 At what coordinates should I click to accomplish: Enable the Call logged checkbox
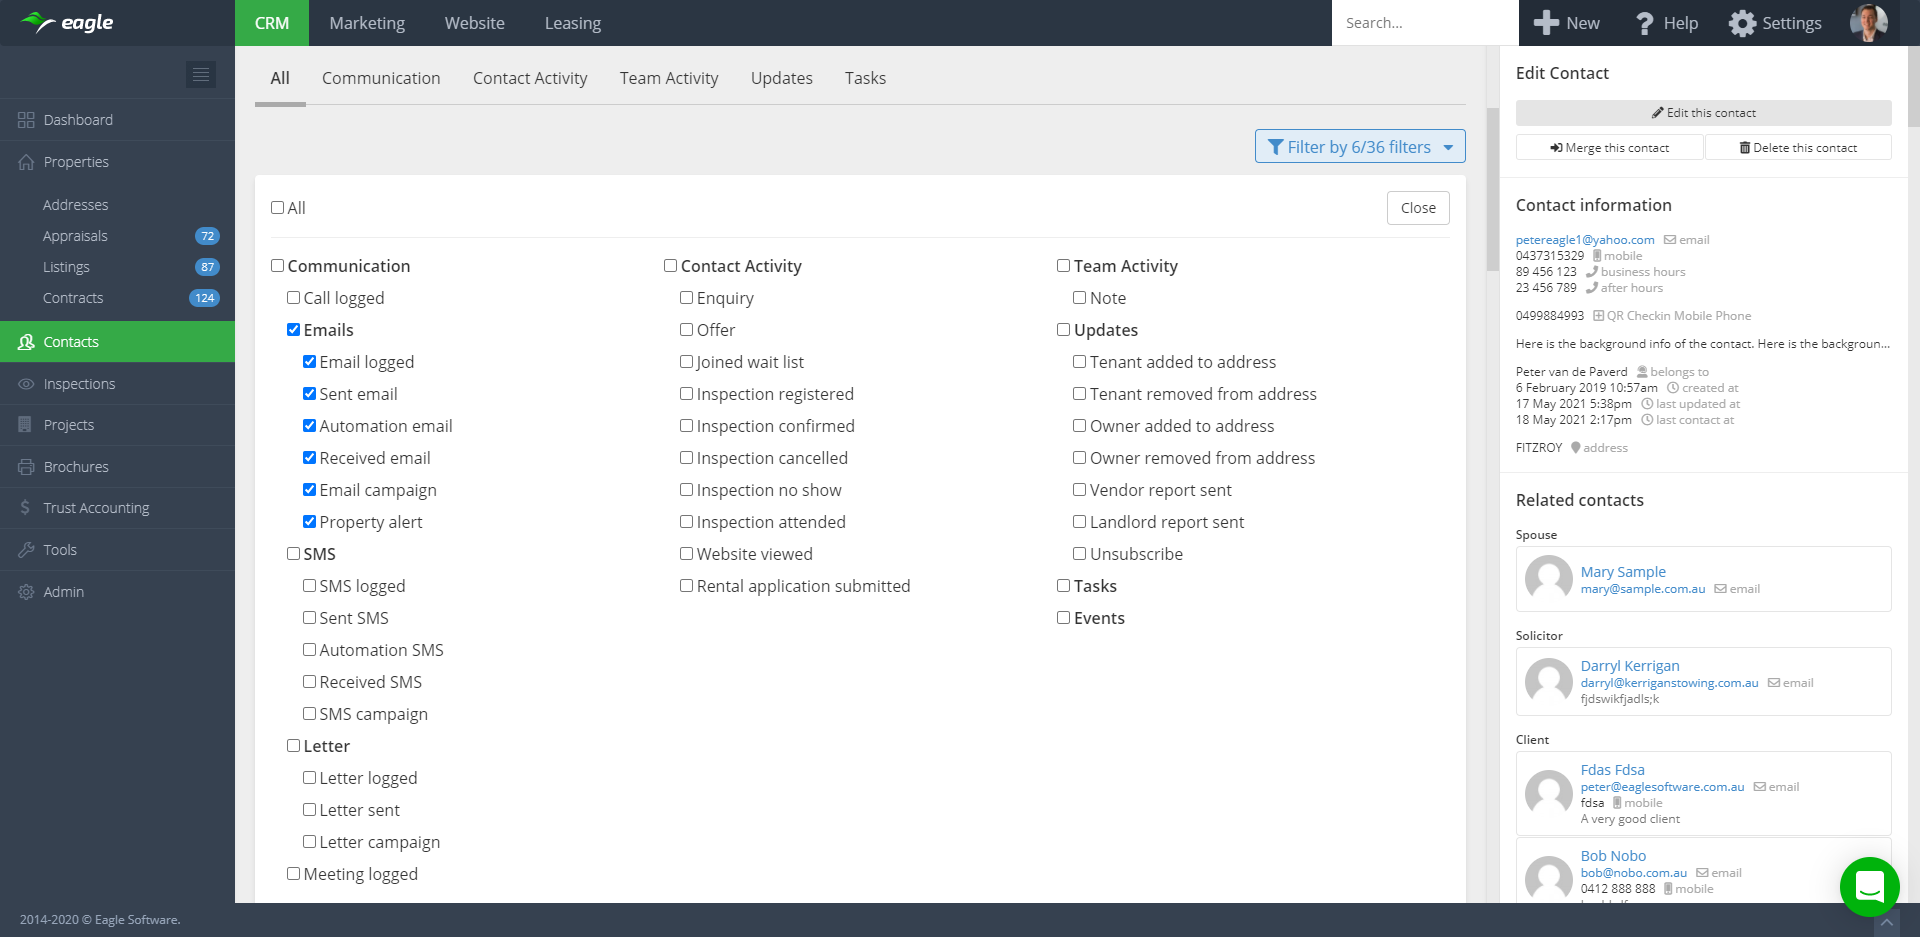294,298
